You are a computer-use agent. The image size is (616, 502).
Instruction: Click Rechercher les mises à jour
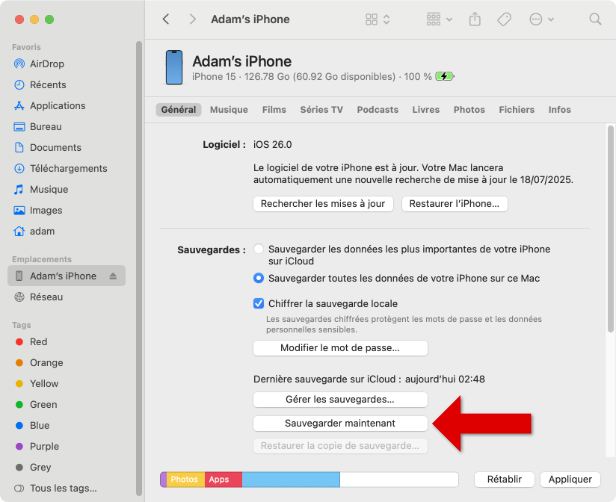click(x=323, y=204)
